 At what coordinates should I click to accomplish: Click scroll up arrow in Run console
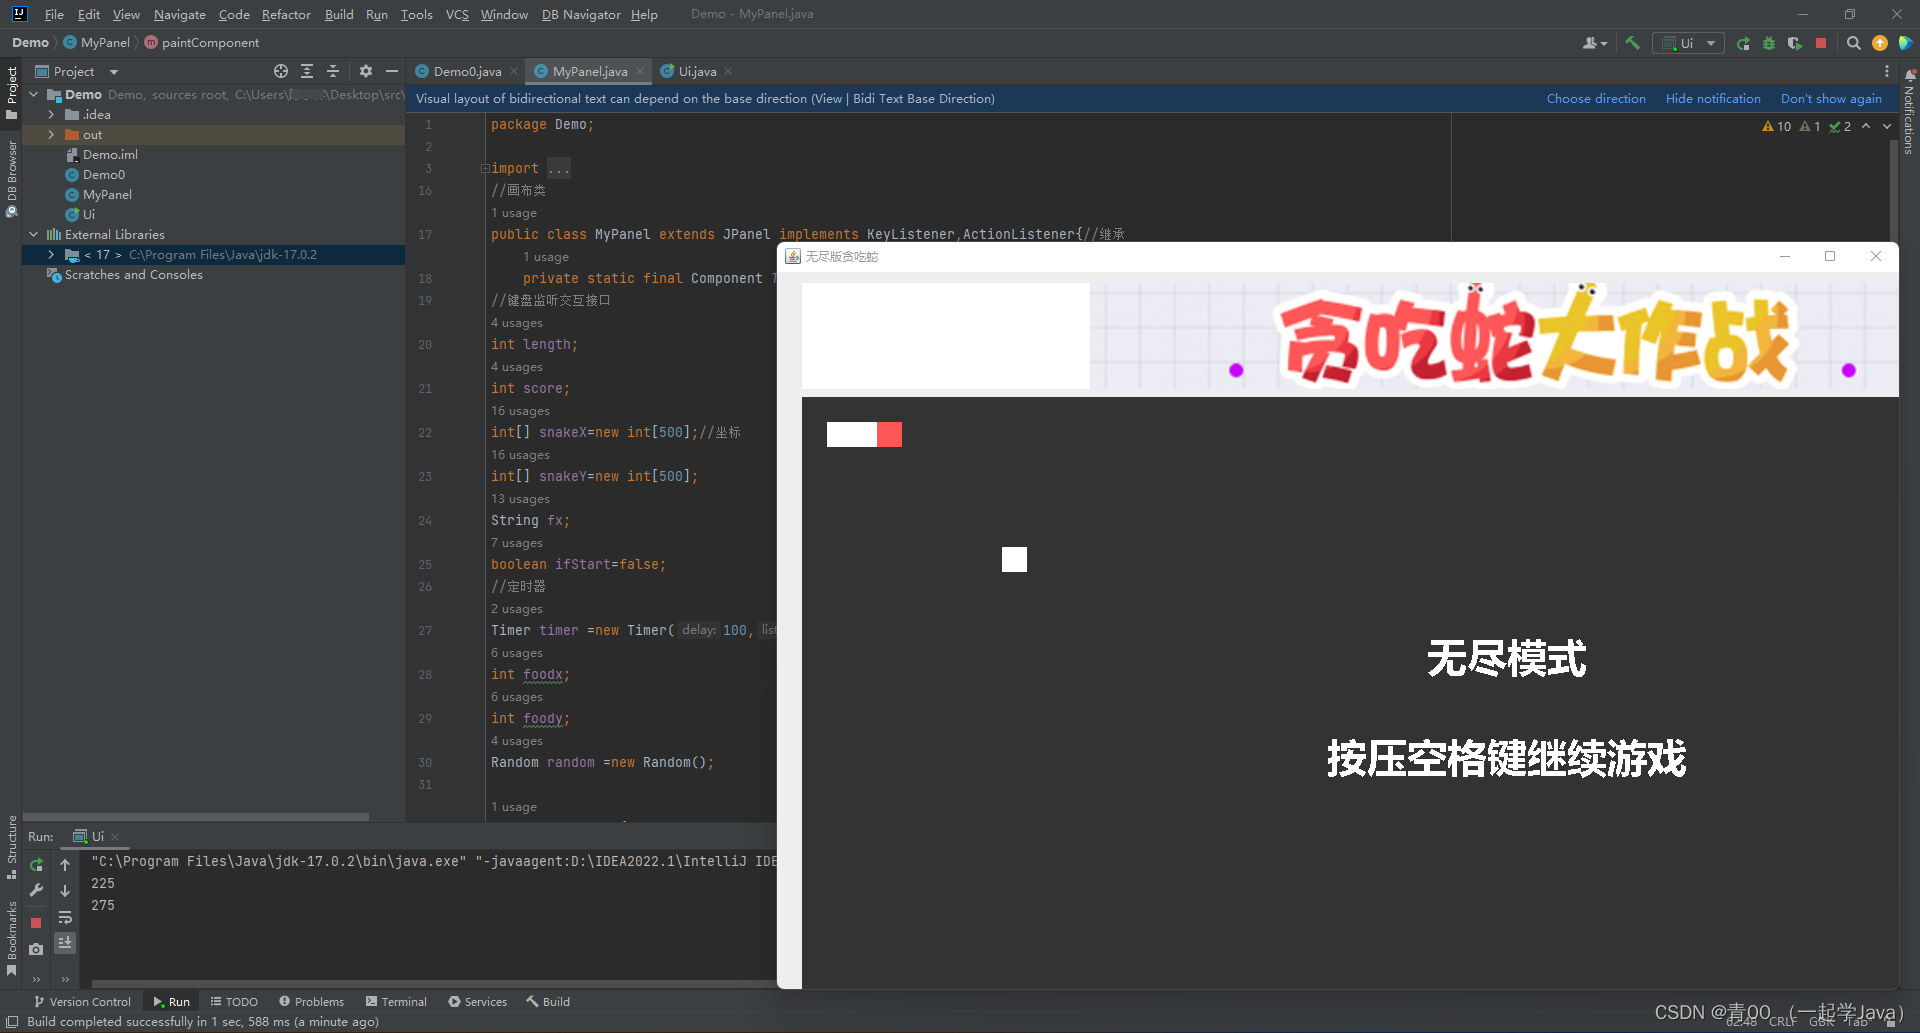(65, 865)
